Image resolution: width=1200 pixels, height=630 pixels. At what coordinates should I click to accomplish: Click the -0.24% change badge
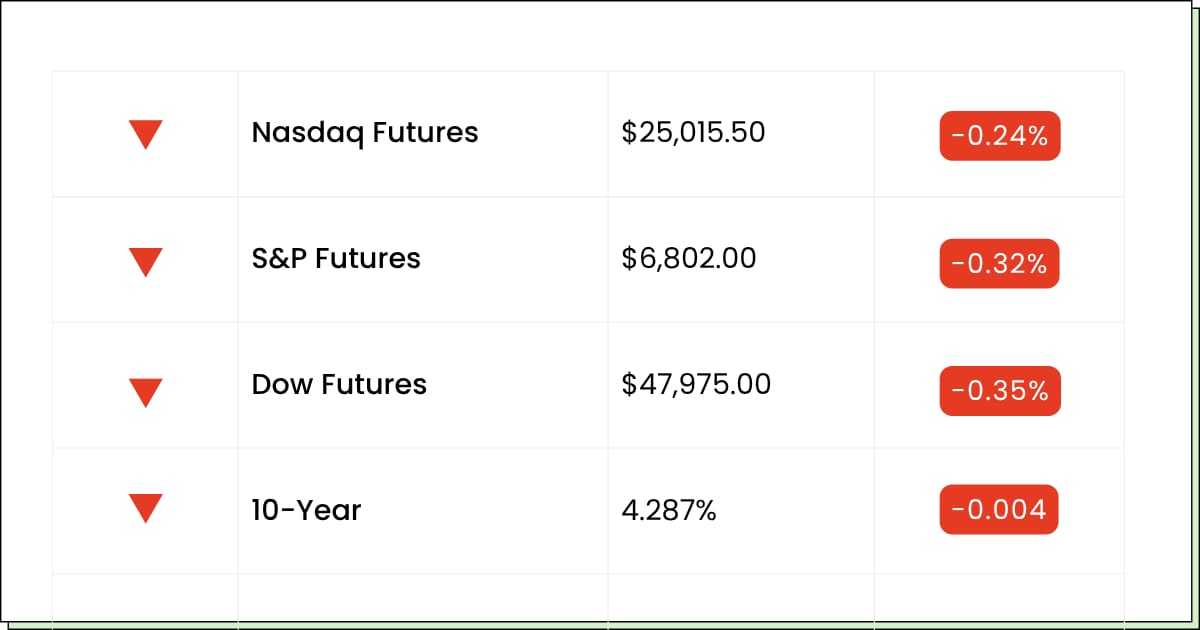(x=999, y=136)
